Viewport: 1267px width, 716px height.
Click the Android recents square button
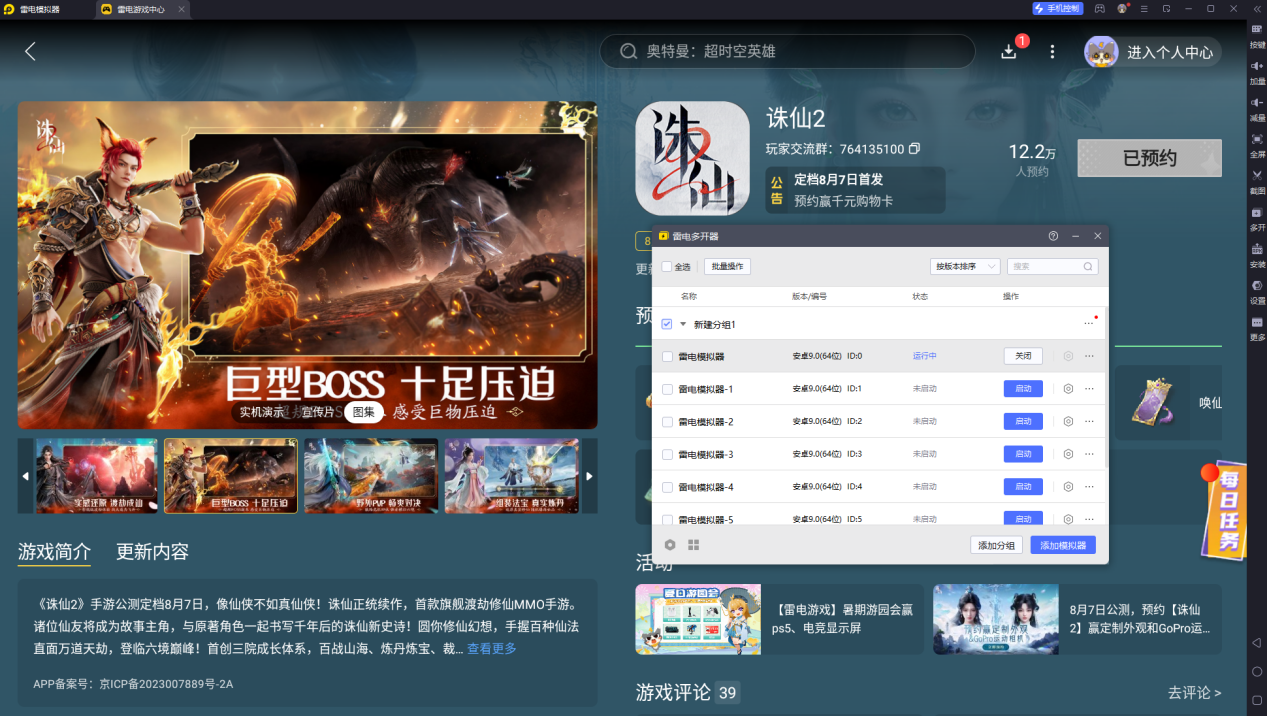[x=1257, y=699]
